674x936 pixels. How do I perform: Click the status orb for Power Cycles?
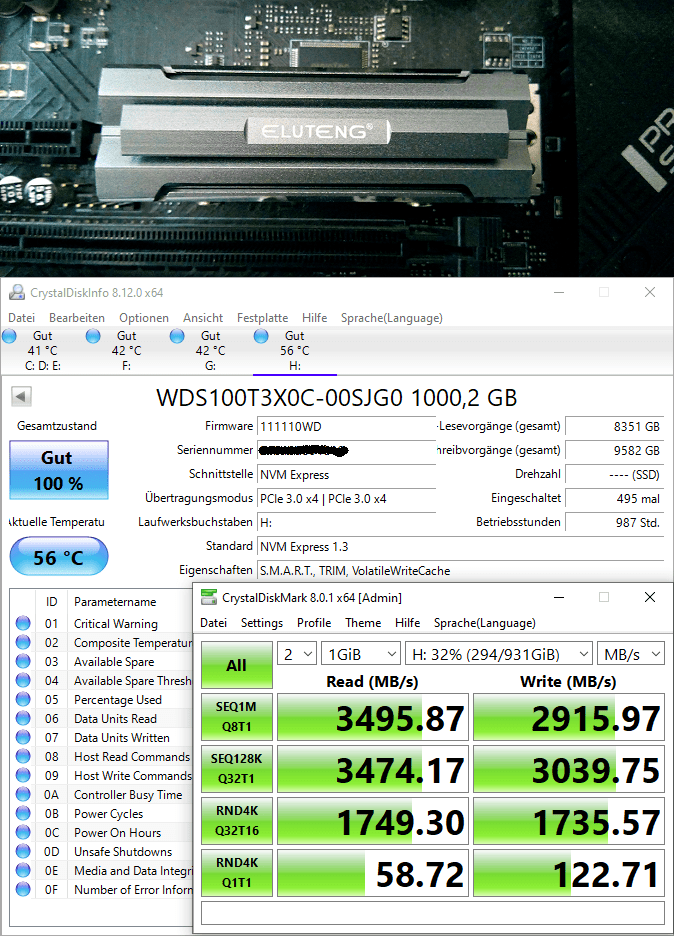coord(23,813)
